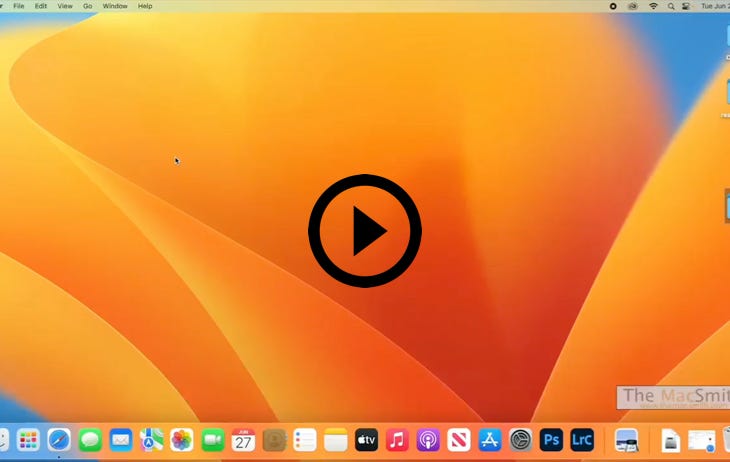Open the View menu
730x462 pixels.
coord(65,6)
